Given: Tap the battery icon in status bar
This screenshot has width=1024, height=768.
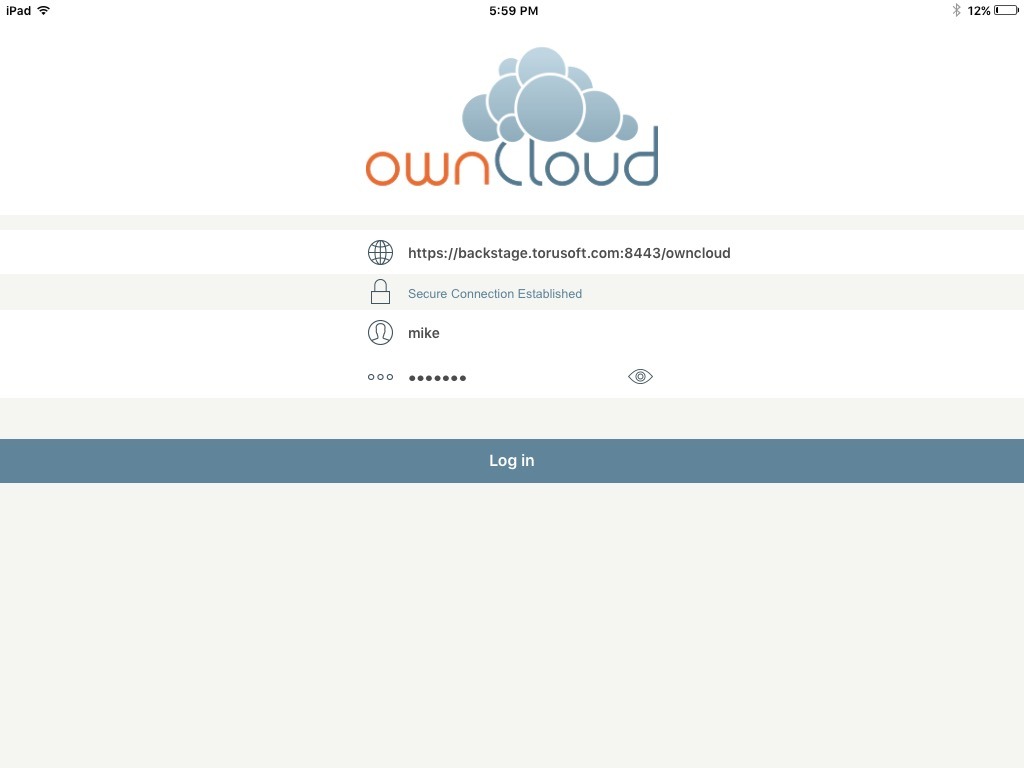Looking at the screenshot, I should (1006, 10).
